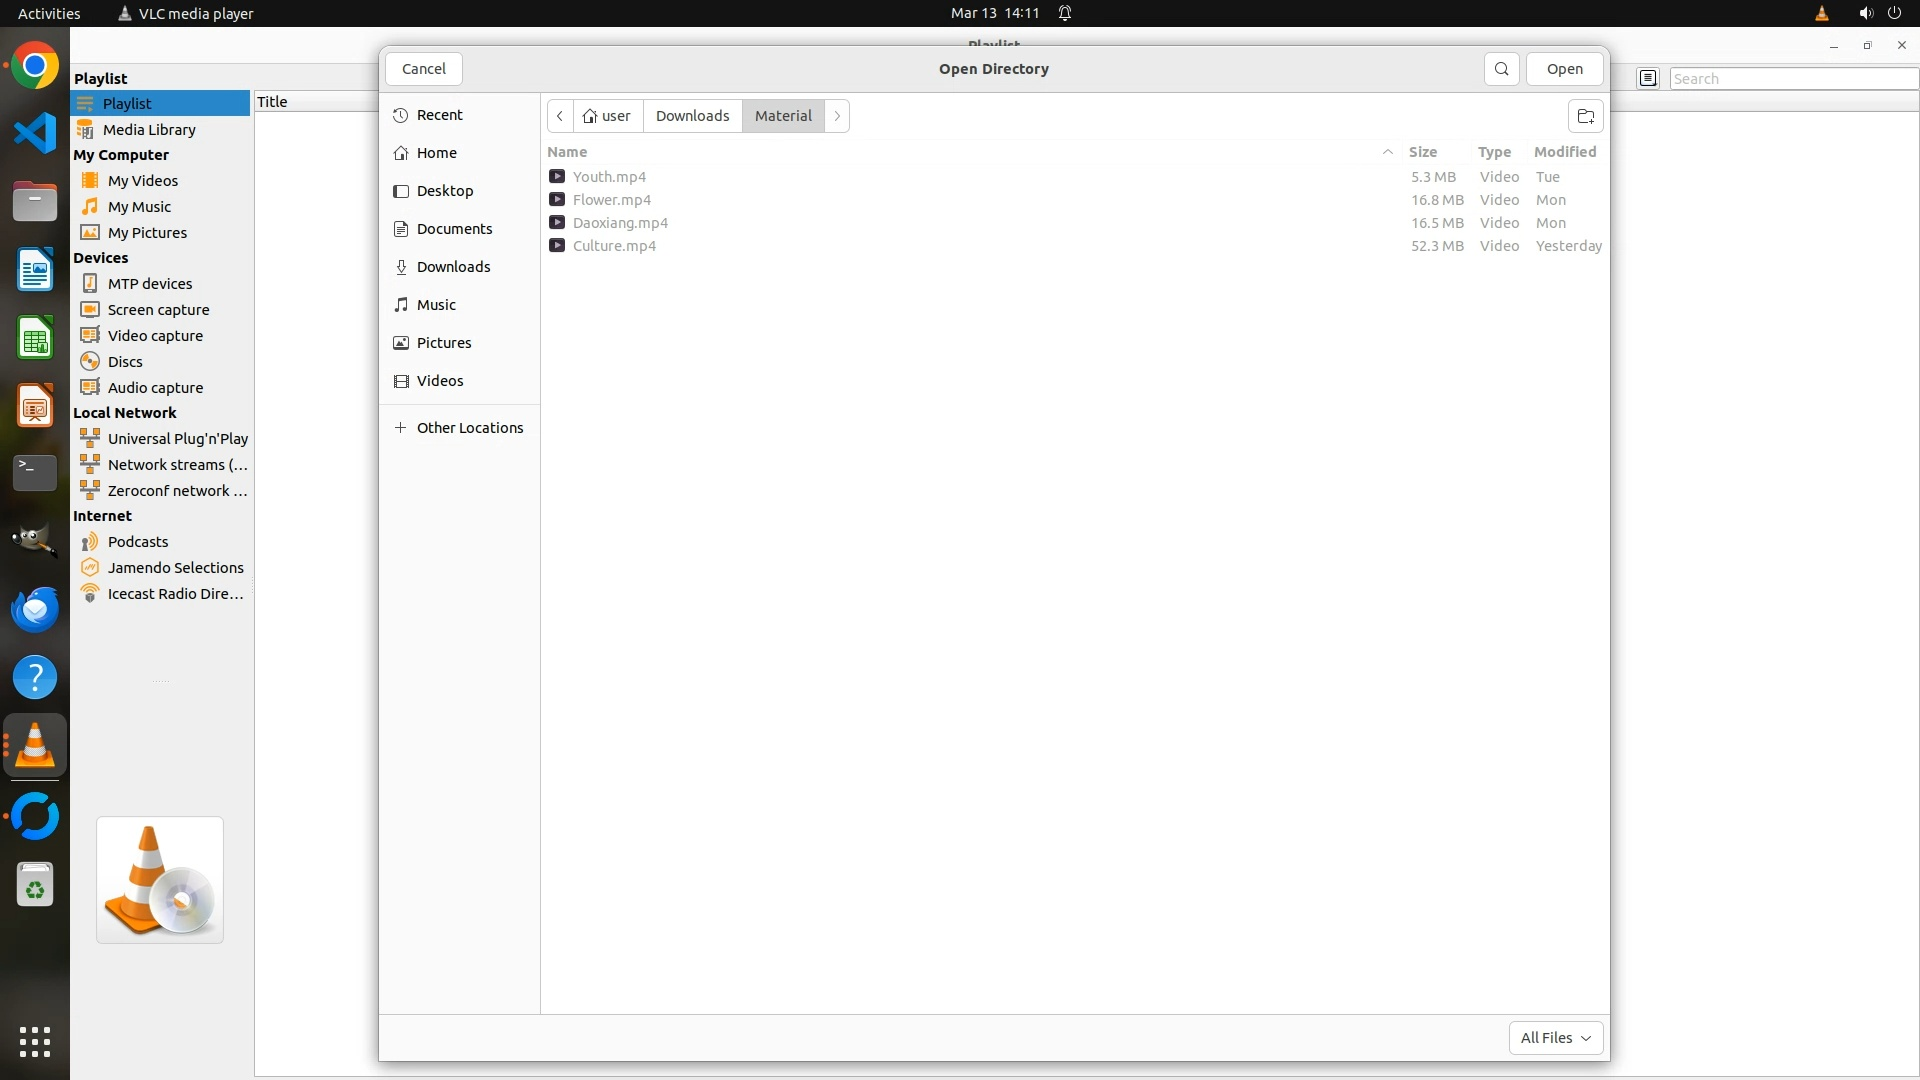Open Thunderbird from the Ubuntu dock
Viewport: 1920px width, 1080px height.
coord(35,609)
